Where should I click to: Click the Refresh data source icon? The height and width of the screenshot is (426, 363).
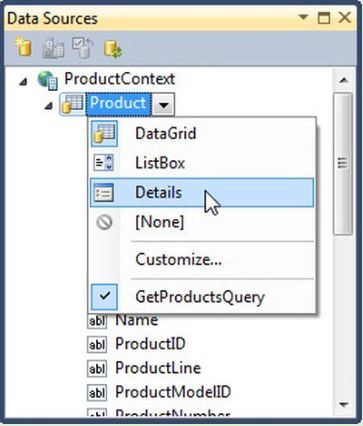pos(113,49)
